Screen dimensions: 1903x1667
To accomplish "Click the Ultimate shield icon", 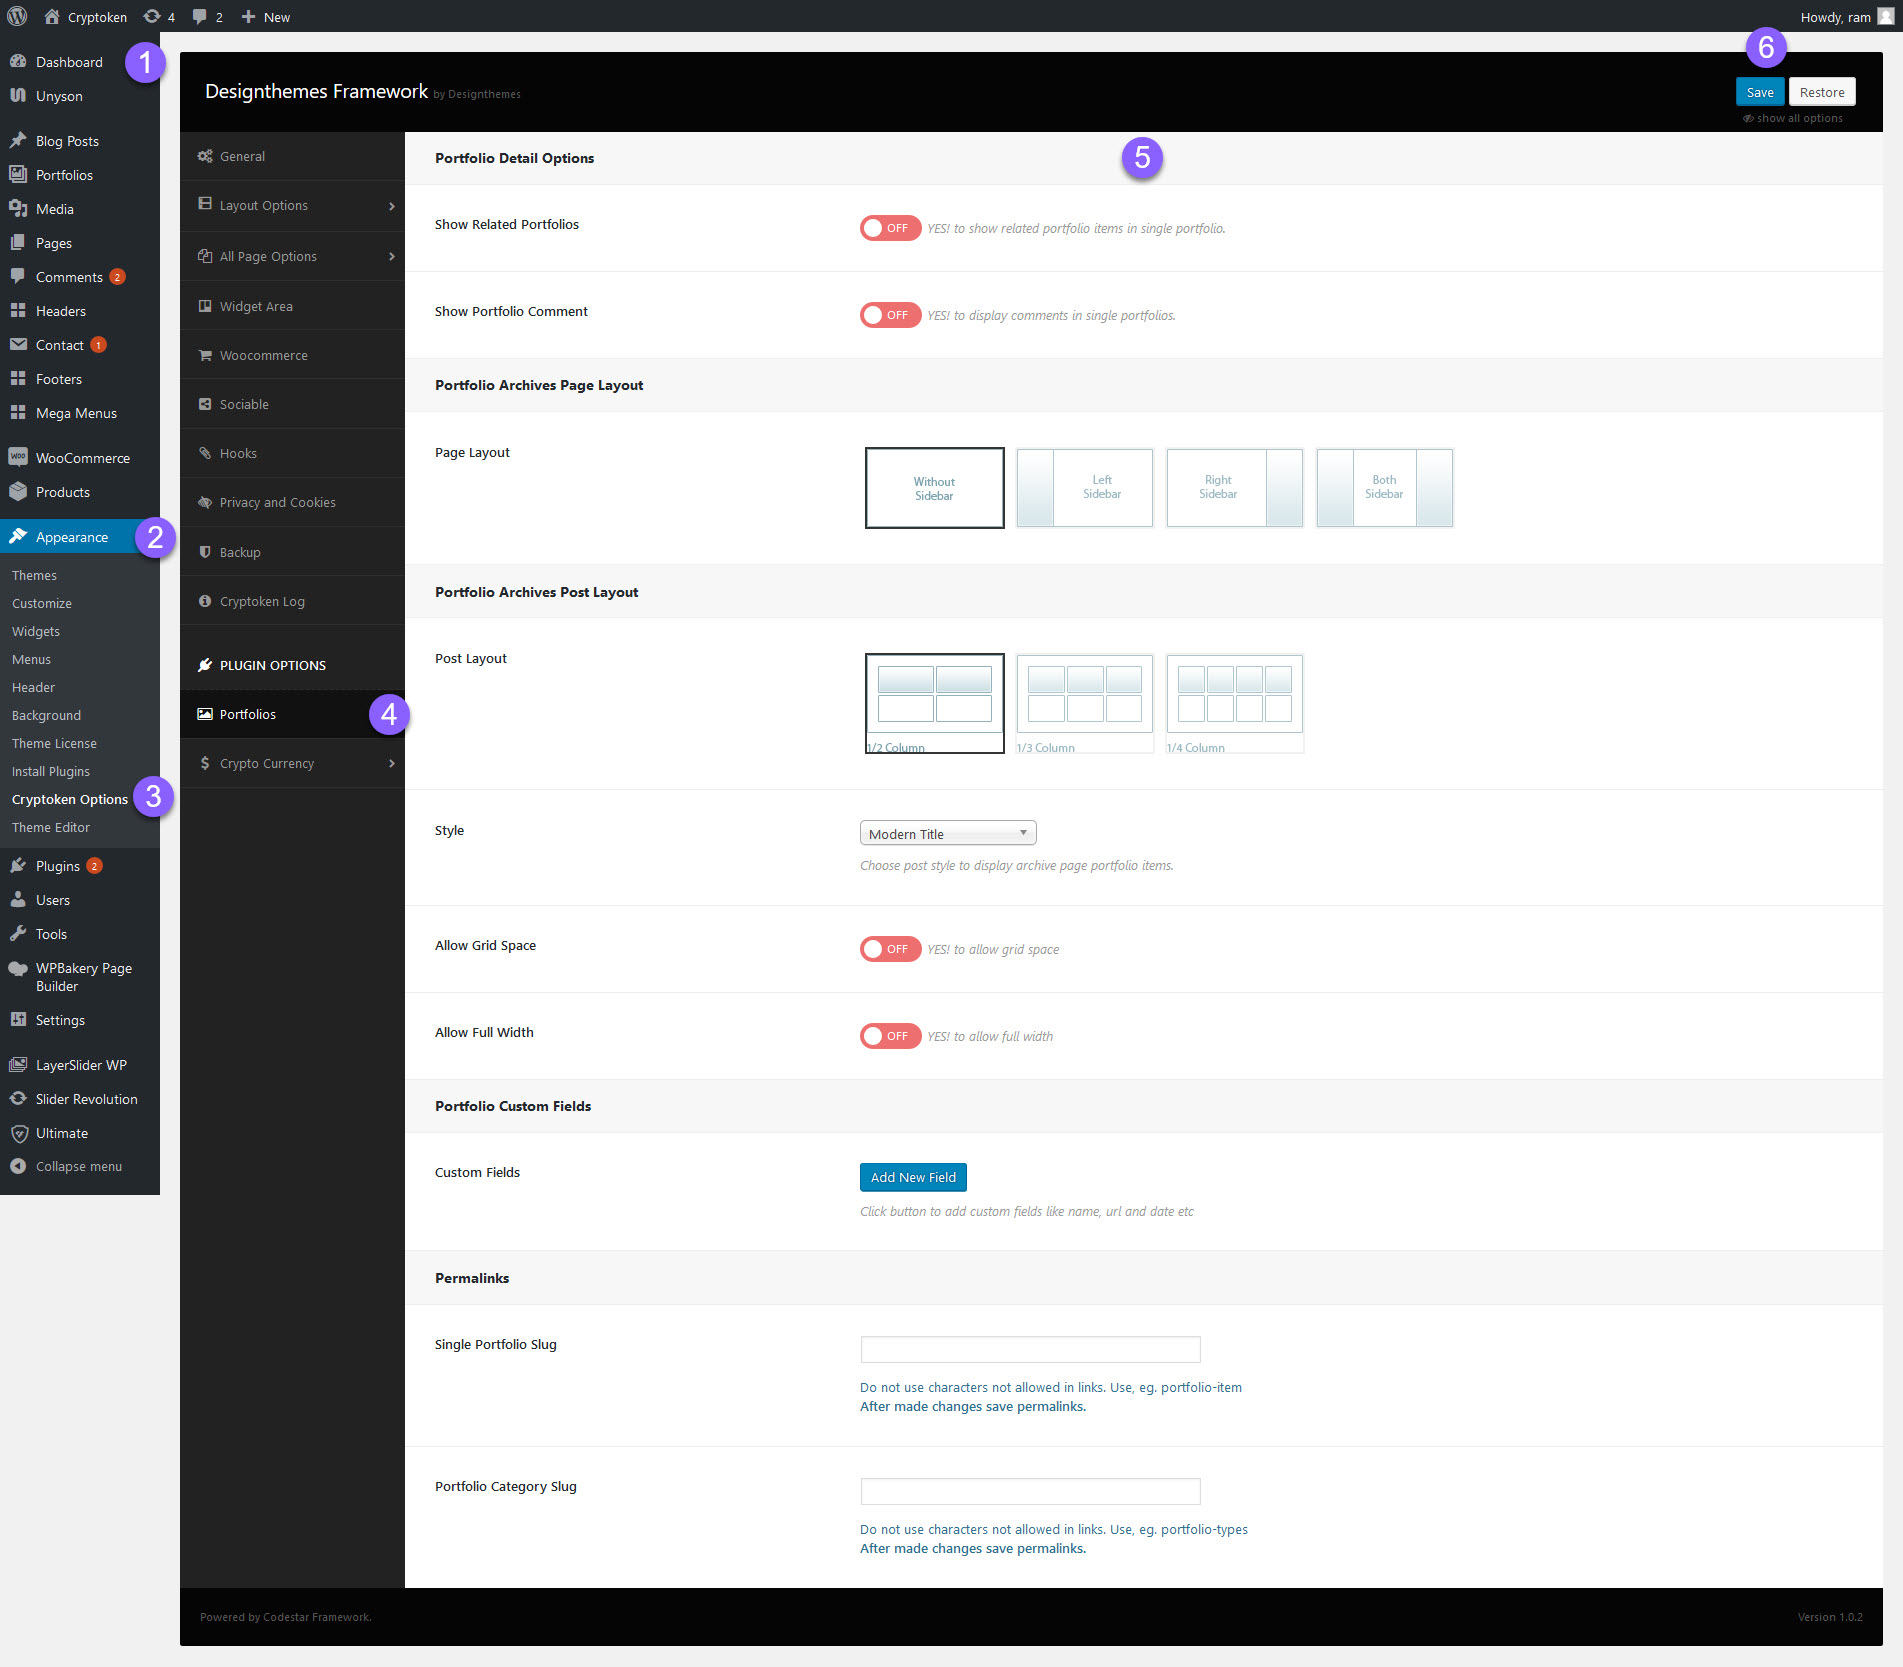I will coord(18,1132).
